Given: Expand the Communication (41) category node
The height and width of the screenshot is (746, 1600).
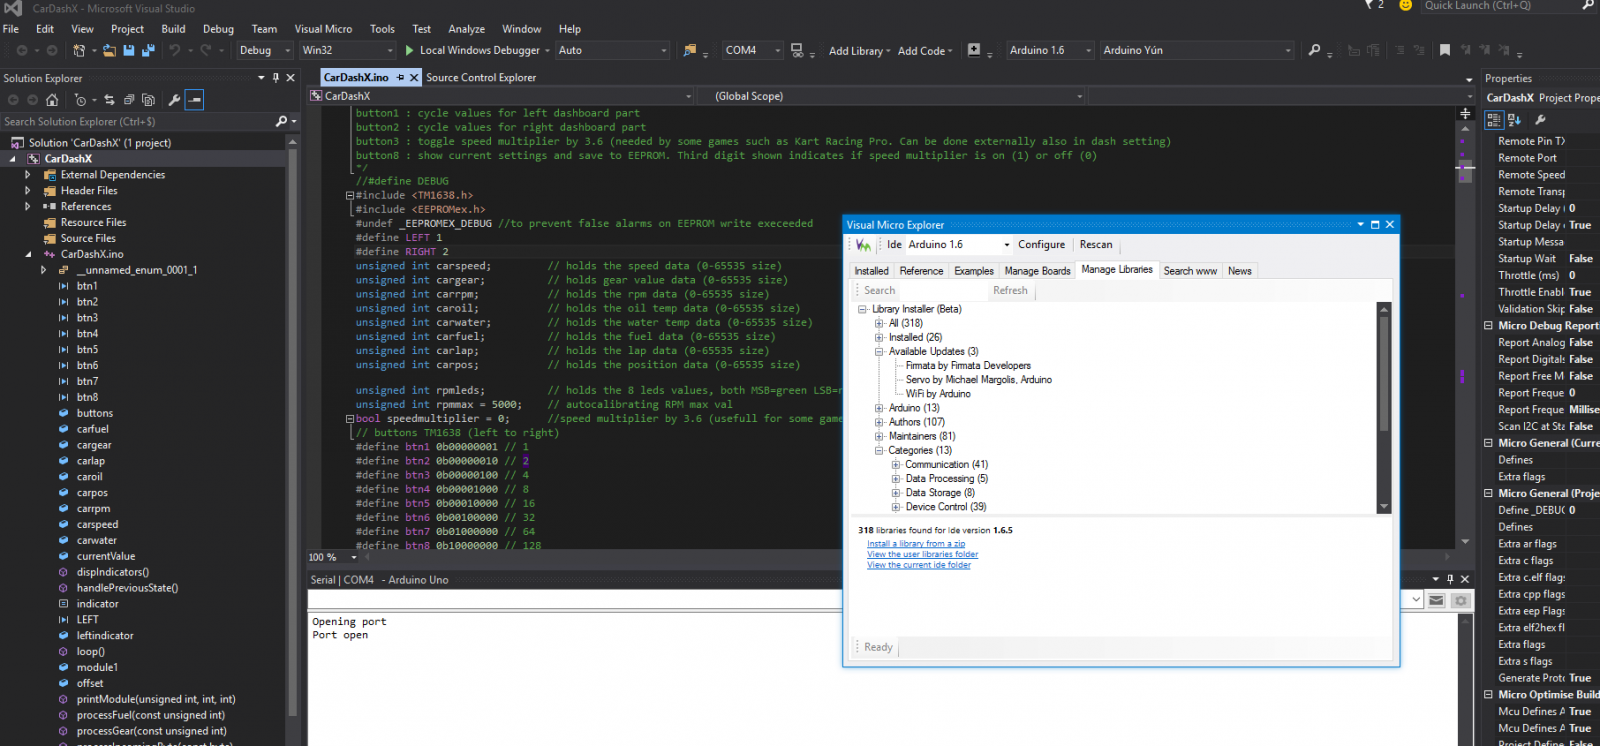Looking at the screenshot, I should (x=896, y=465).
